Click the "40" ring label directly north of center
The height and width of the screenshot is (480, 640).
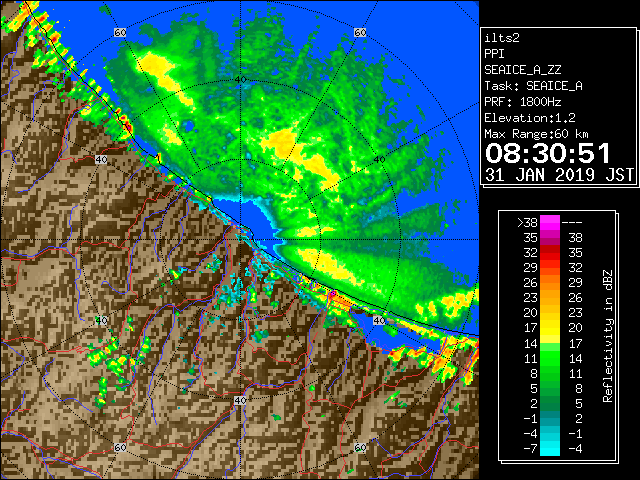coord(240,80)
